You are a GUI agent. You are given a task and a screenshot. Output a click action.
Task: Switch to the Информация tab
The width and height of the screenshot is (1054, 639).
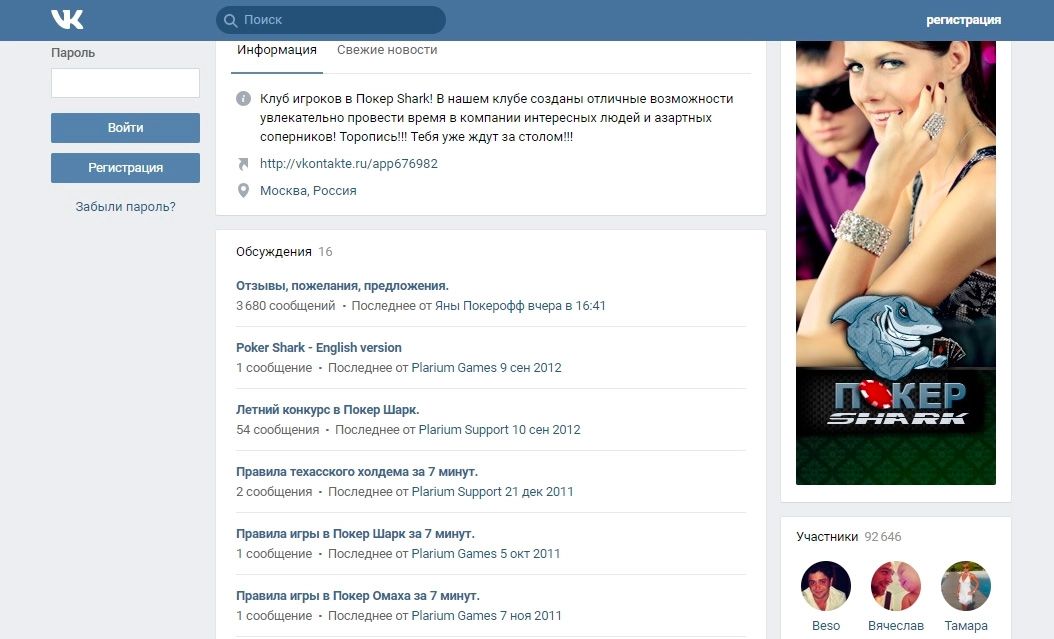(277, 50)
